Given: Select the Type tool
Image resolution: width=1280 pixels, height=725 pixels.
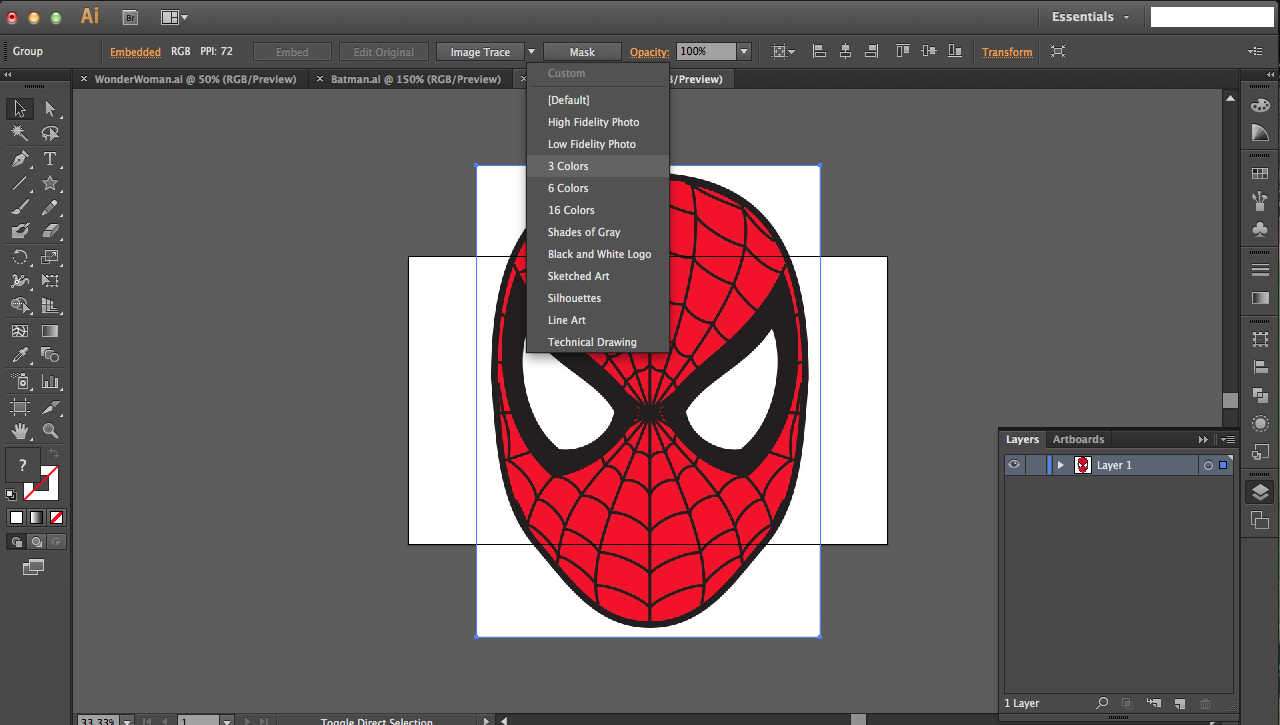Looking at the screenshot, I should [x=50, y=159].
